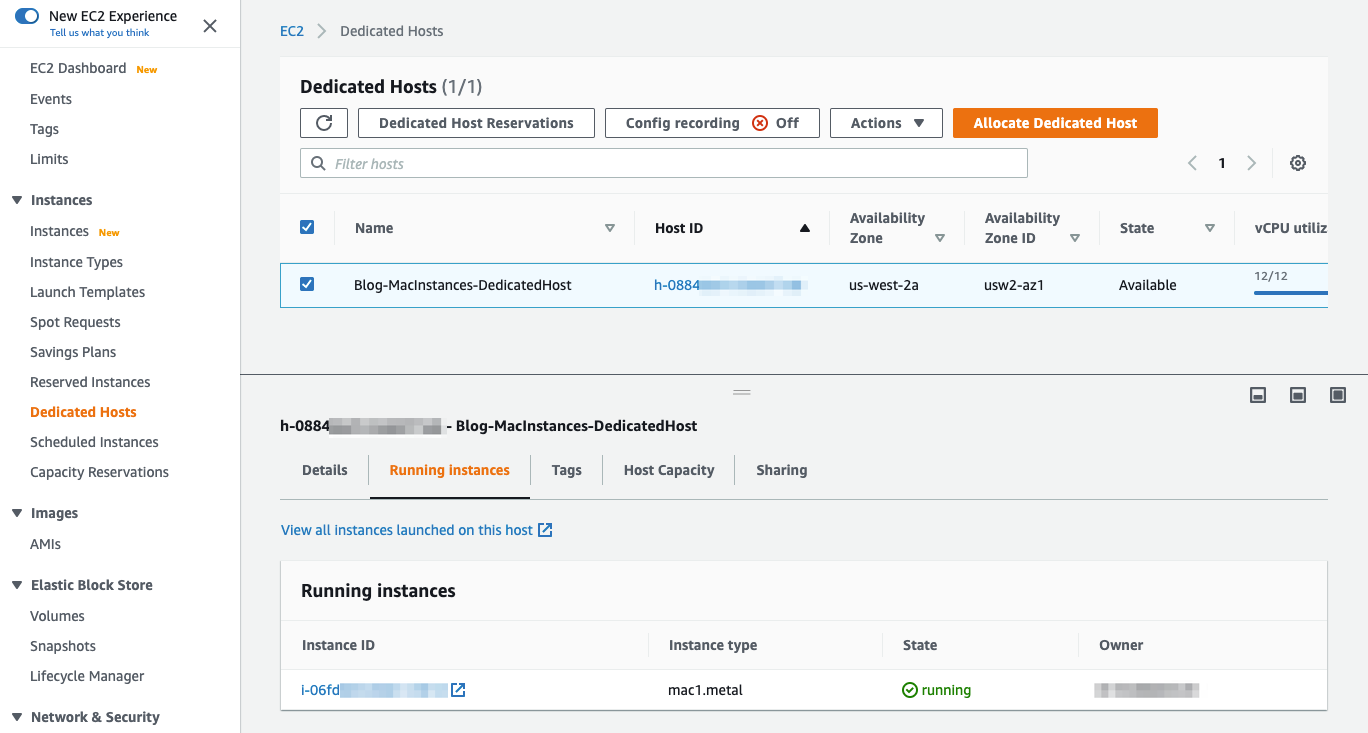Refresh the Dedicated Hosts table
This screenshot has width=1368, height=733.
(323, 122)
